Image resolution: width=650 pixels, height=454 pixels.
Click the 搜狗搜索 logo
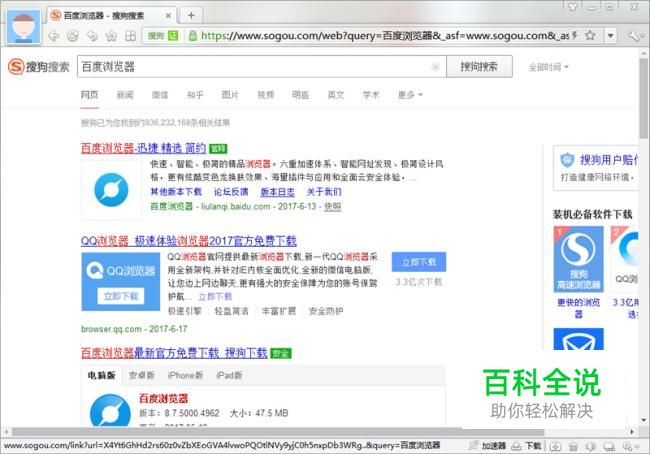39,66
